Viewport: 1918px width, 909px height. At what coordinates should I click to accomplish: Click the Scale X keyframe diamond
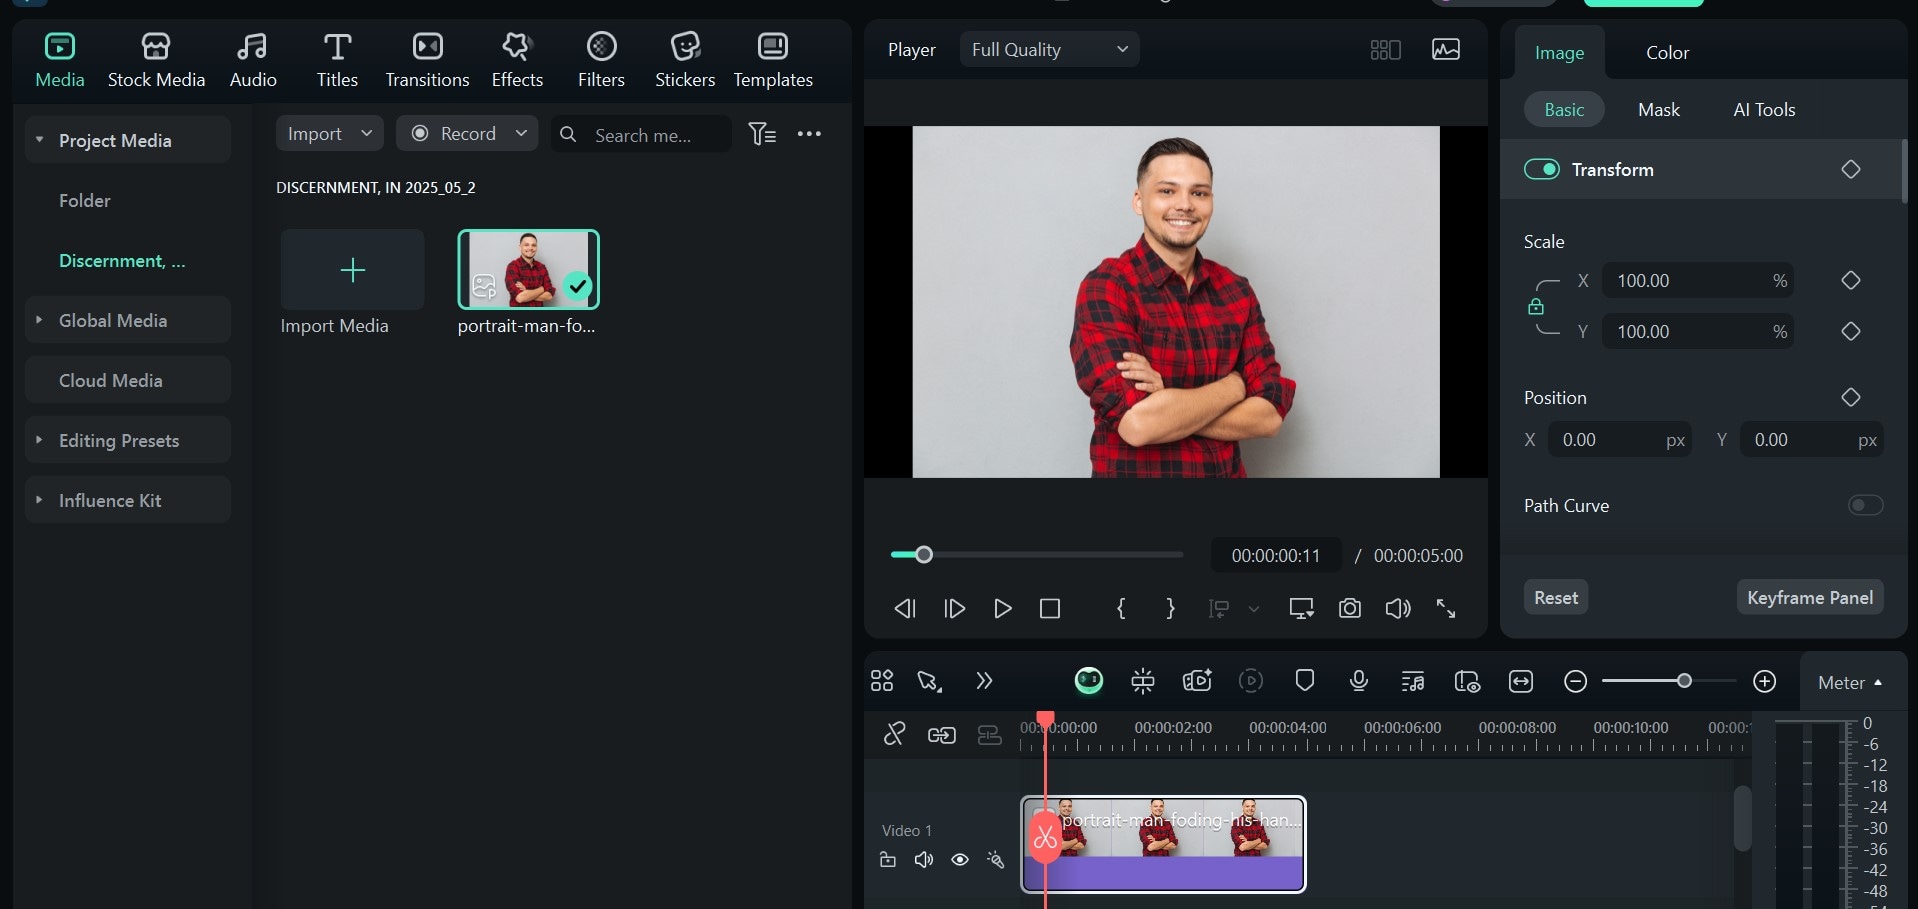tap(1850, 281)
